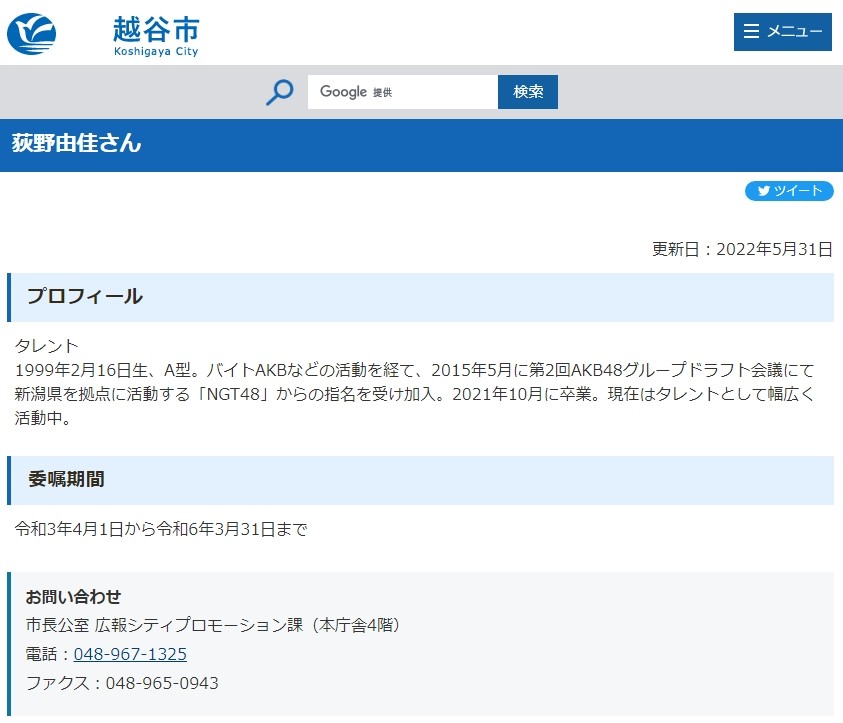The height and width of the screenshot is (723, 843).
Task: Click the Twitter bird ツイート button
Action: (788, 191)
